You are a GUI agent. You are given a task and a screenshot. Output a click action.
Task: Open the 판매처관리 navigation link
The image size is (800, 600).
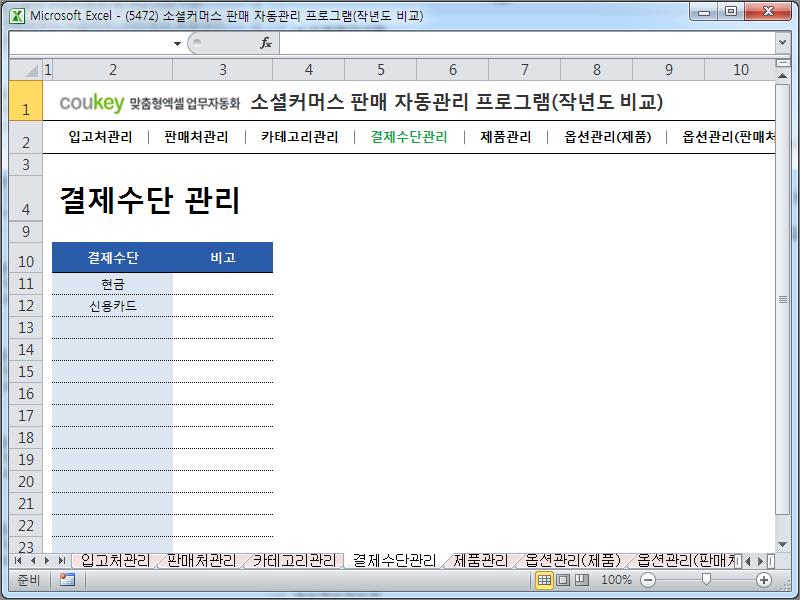(x=196, y=137)
